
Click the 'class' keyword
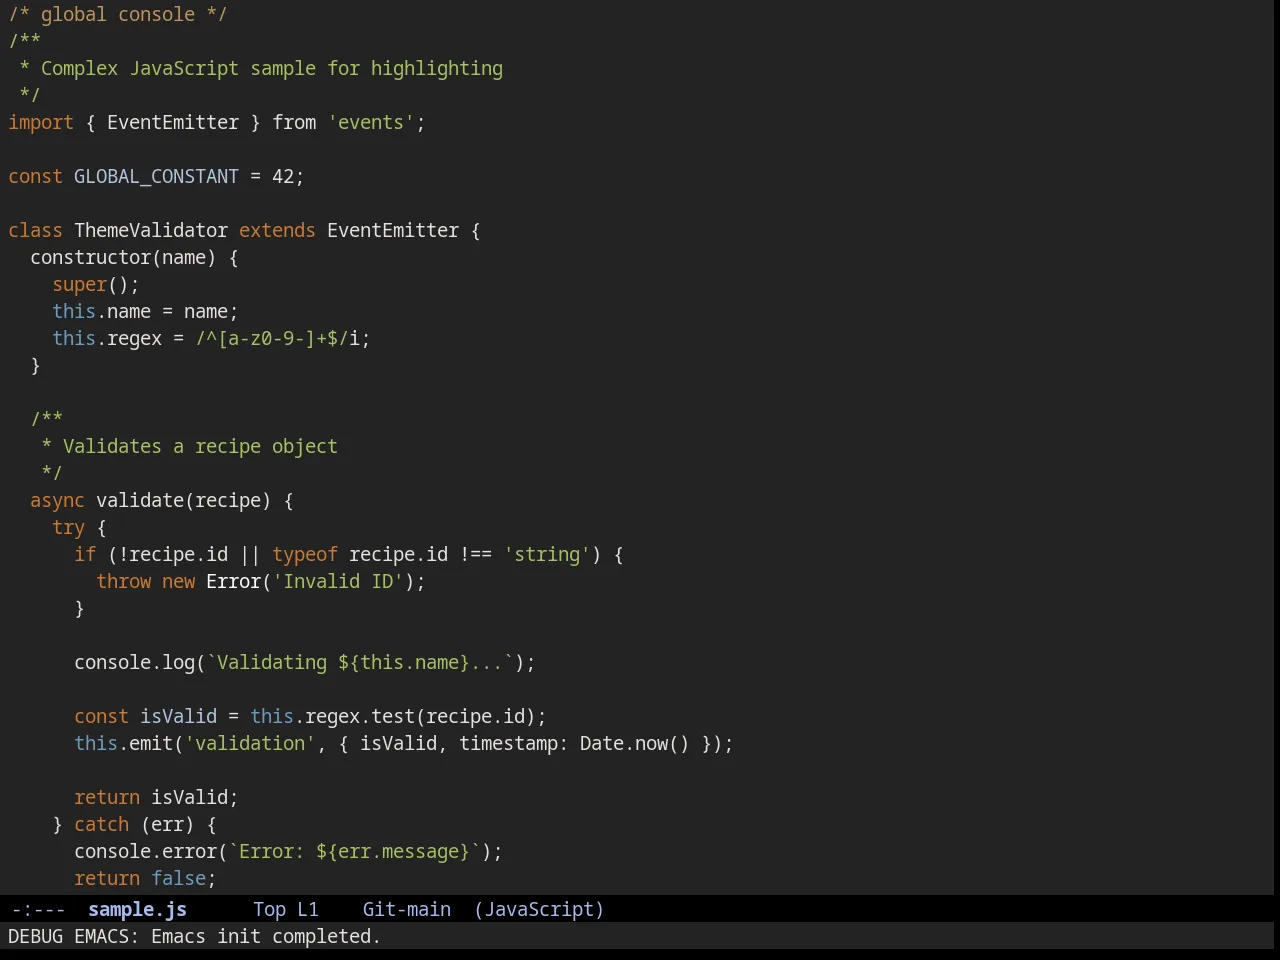pos(35,230)
